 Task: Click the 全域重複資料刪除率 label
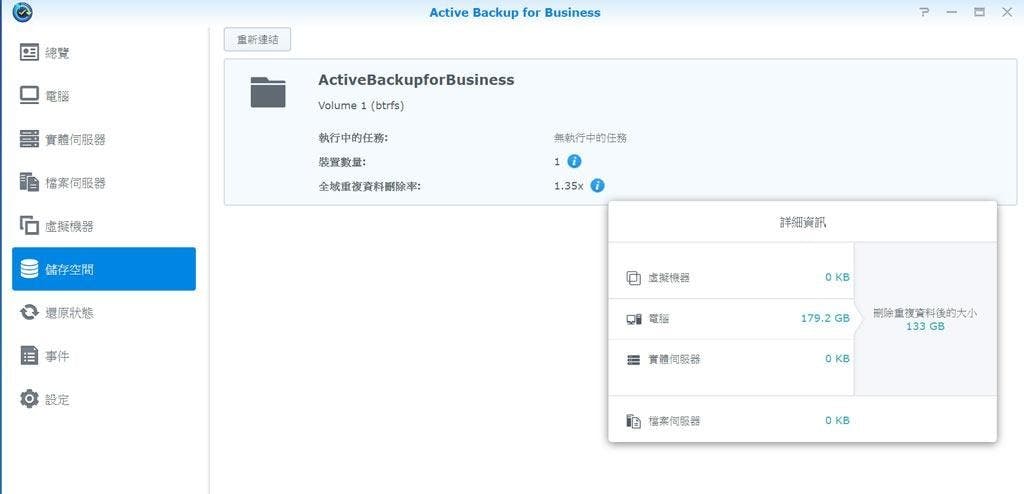pyautogui.click(x=370, y=186)
